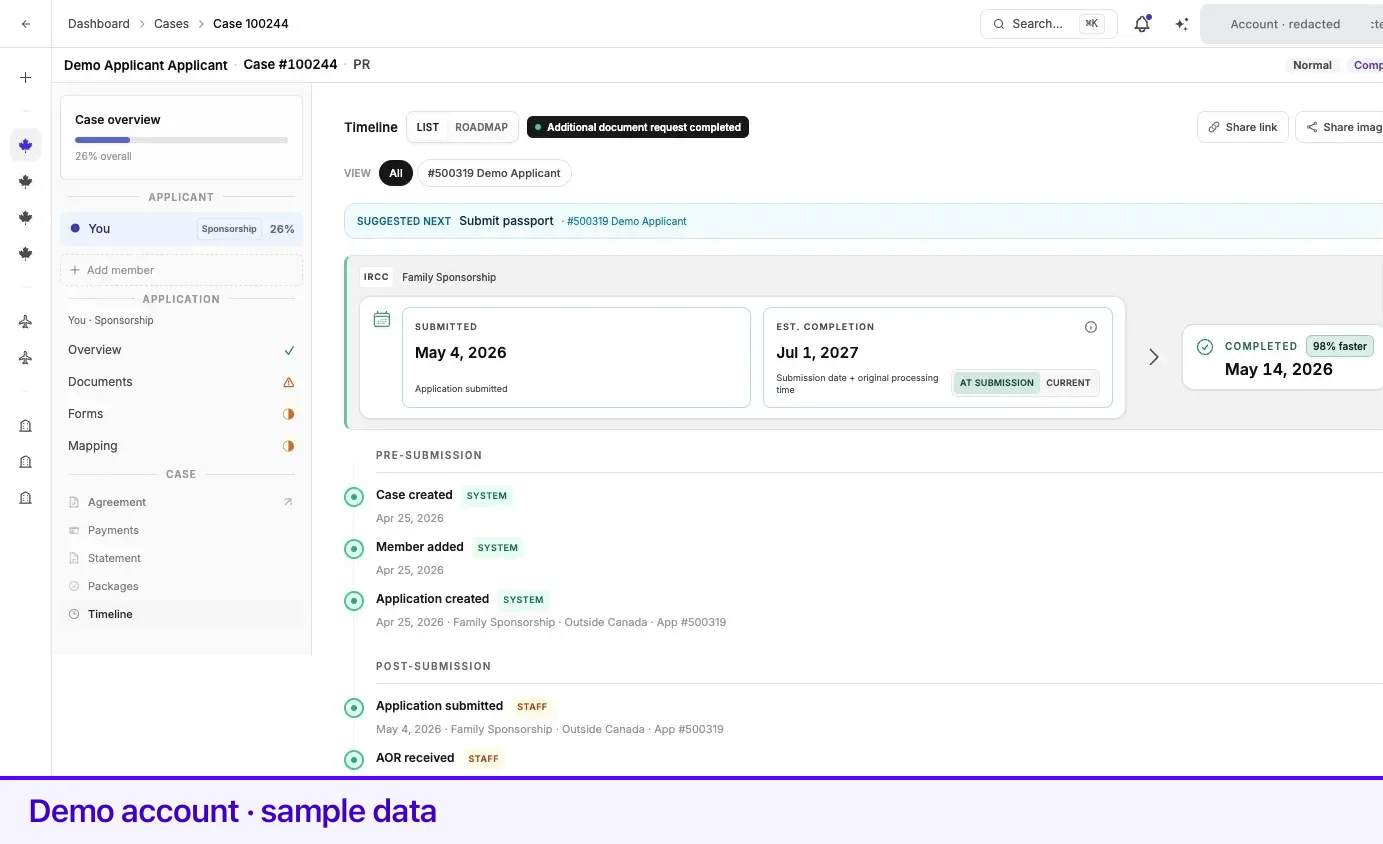
Task: Click the info icon beside Est. Completion
Action: click(1091, 327)
